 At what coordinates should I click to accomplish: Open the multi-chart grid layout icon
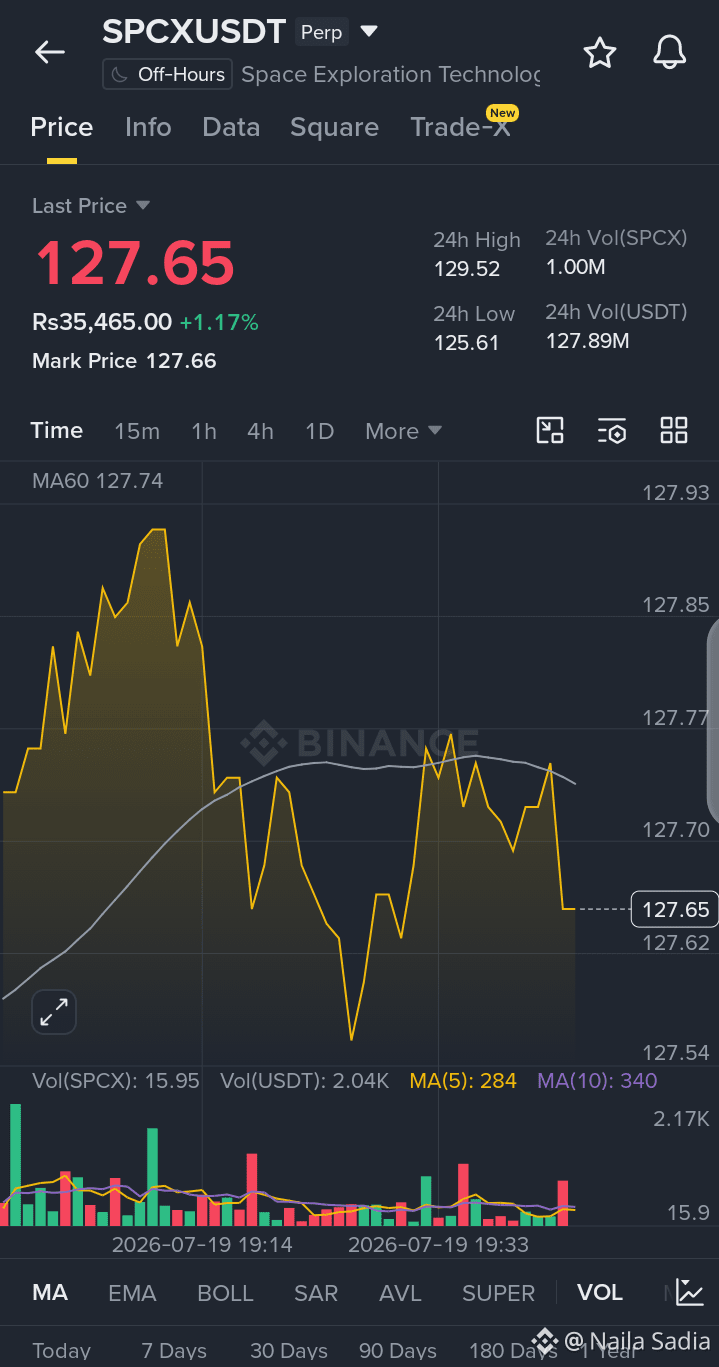pyautogui.click(x=674, y=431)
